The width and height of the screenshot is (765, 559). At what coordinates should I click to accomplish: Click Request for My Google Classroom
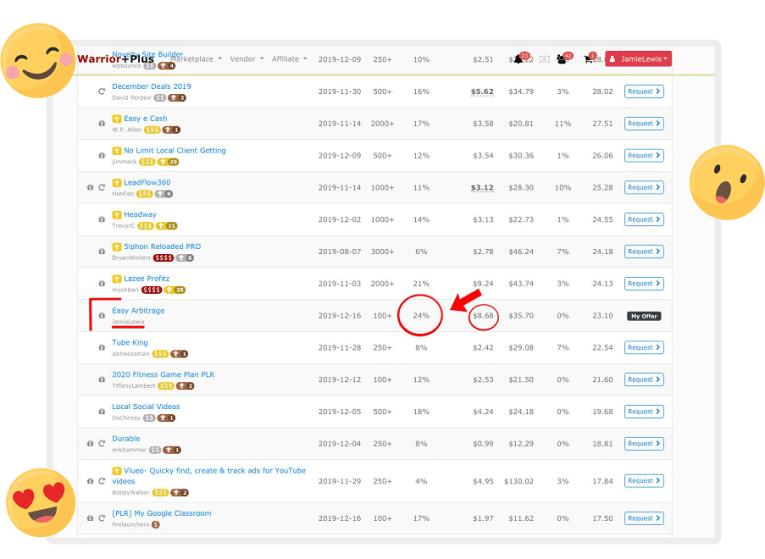[x=644, y=518]
